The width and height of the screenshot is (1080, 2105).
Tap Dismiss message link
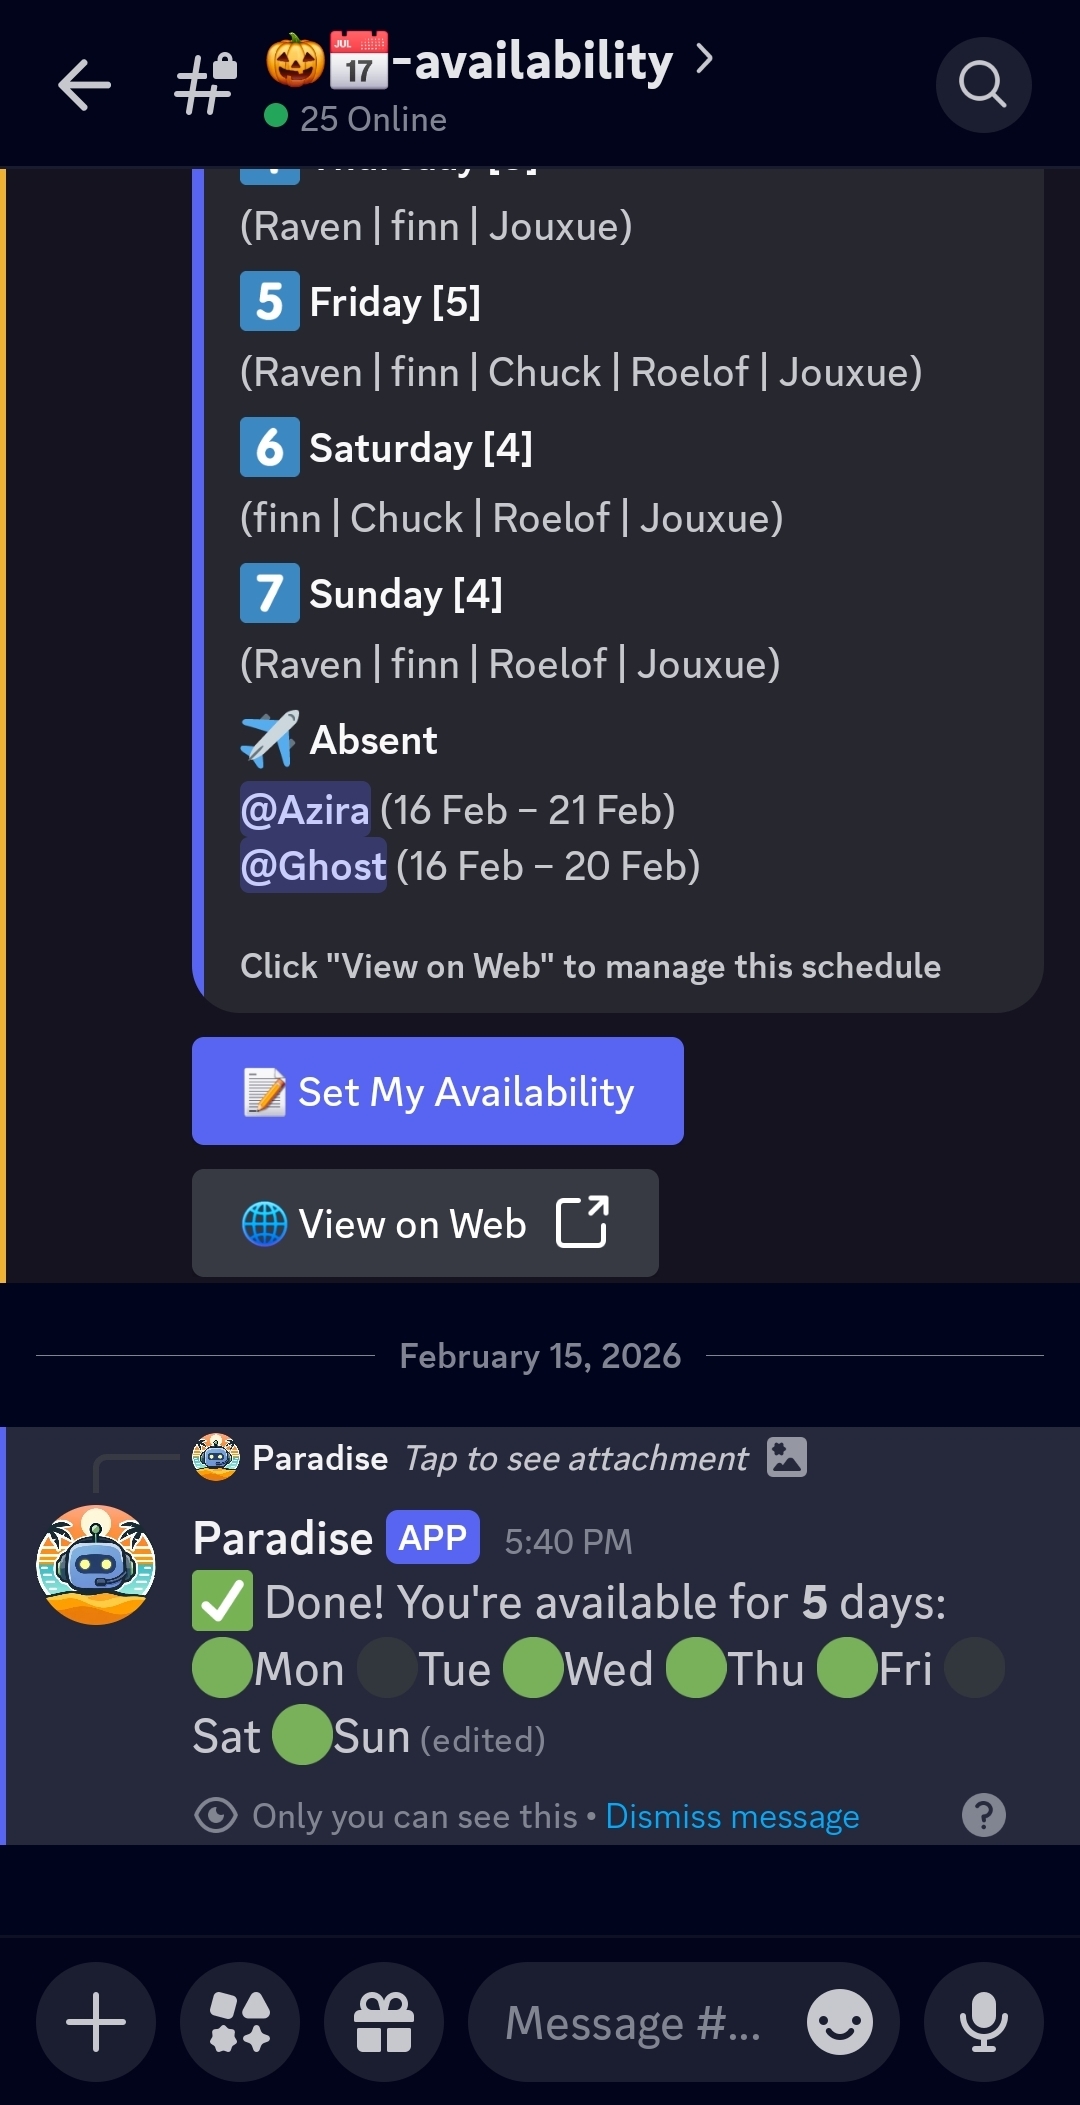pos(732,1815)
